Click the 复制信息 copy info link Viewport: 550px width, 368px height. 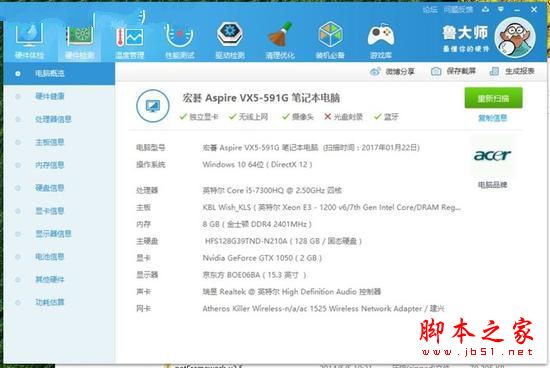pyautogui.click(x=493, y=118)
